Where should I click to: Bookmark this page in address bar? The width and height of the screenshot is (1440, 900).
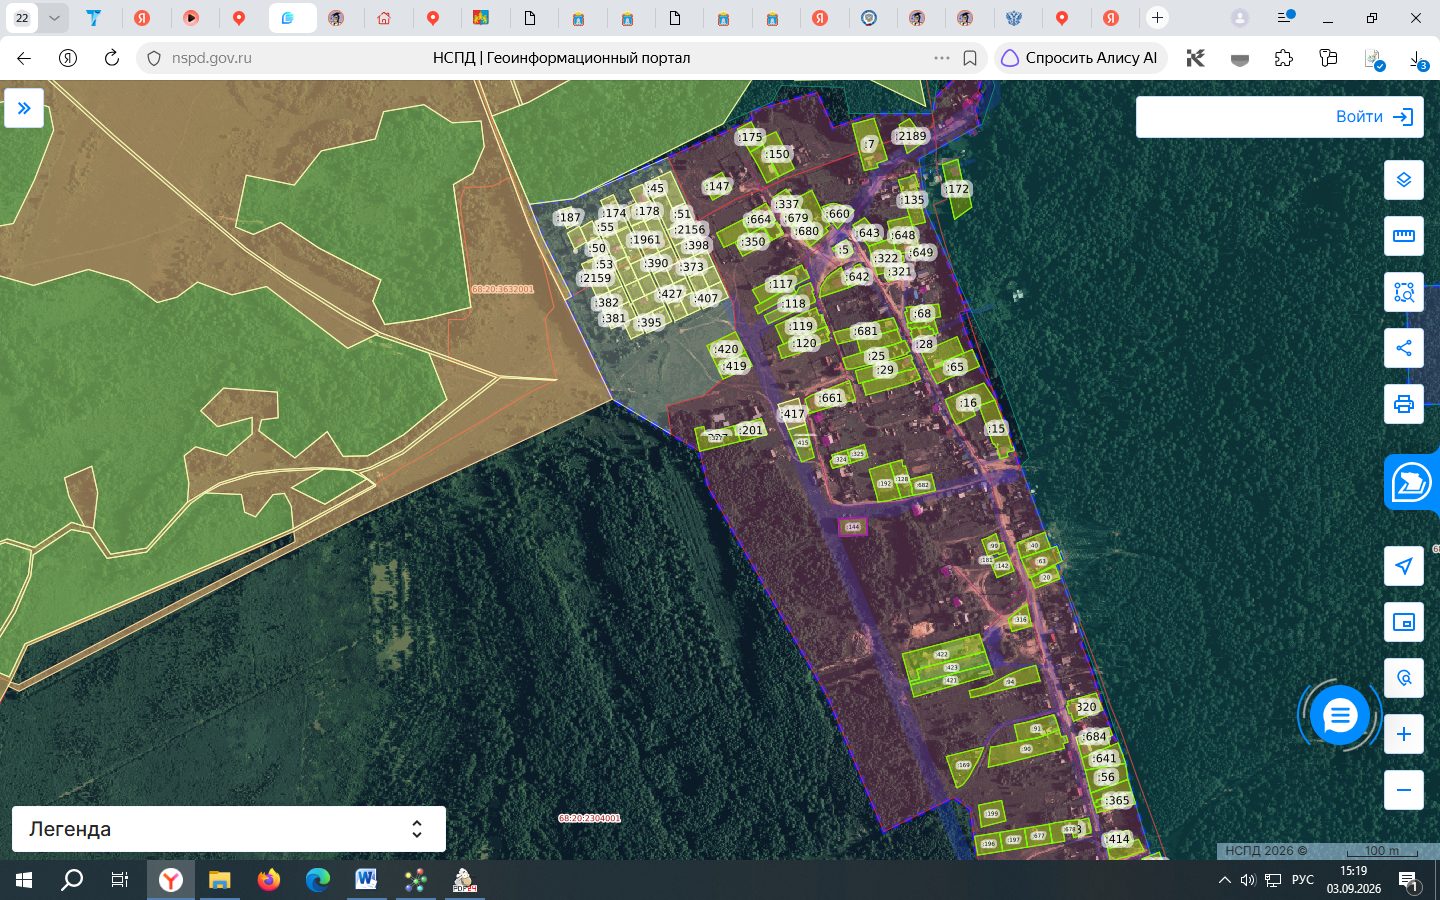(970, 58)
